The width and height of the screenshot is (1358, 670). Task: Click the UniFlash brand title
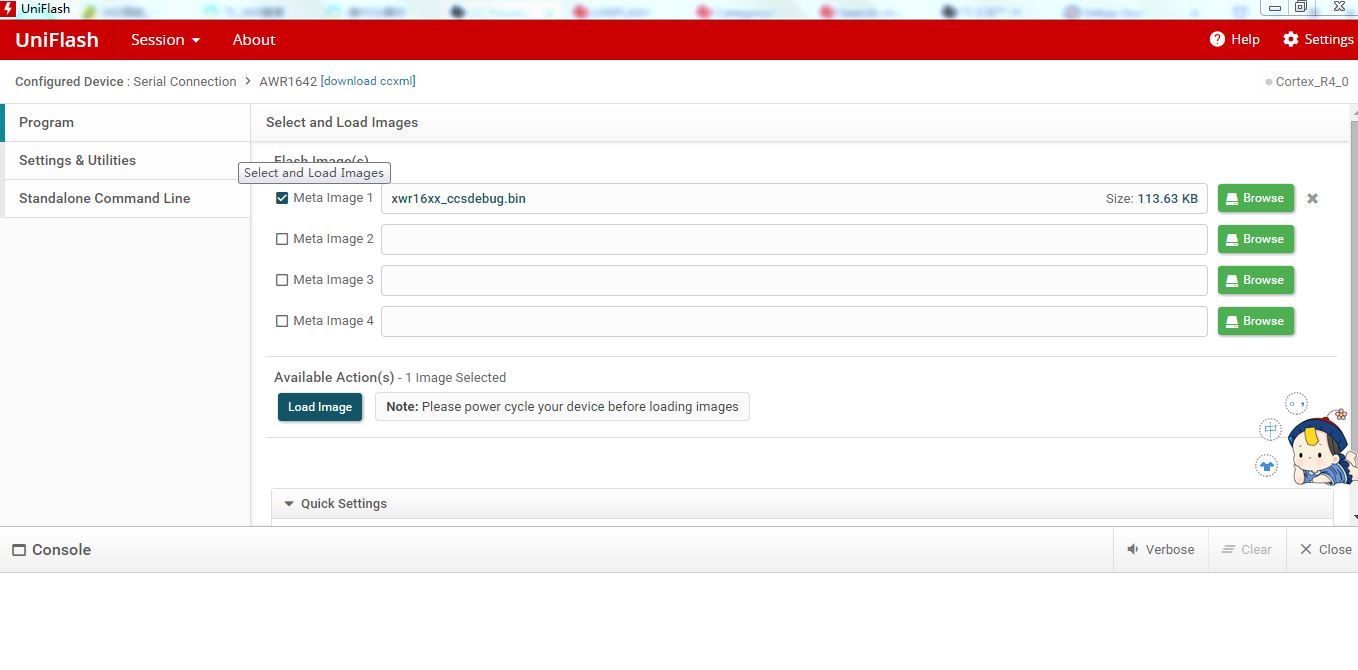coord(57,40)
